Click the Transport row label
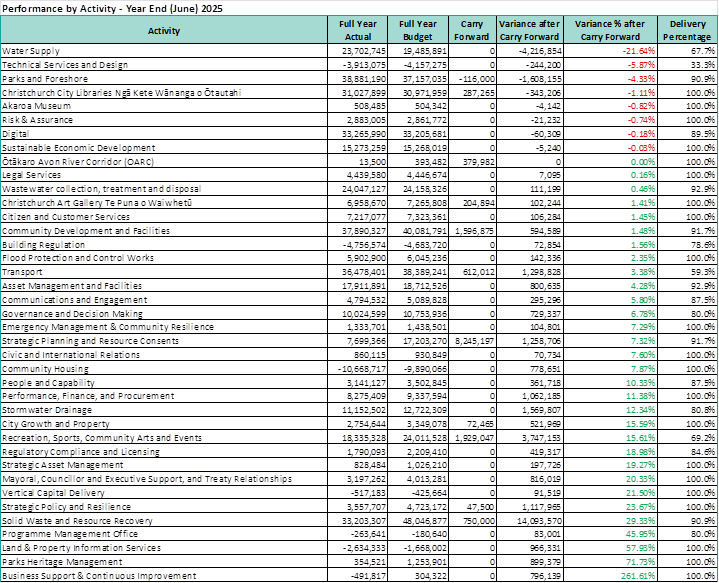This screenshot has height=583, width=719. click(22, 271)
